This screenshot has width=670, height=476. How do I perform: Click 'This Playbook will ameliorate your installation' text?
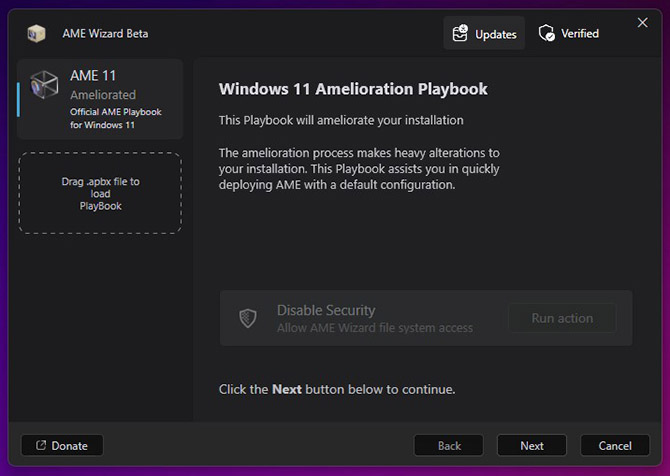pos(341,120)
